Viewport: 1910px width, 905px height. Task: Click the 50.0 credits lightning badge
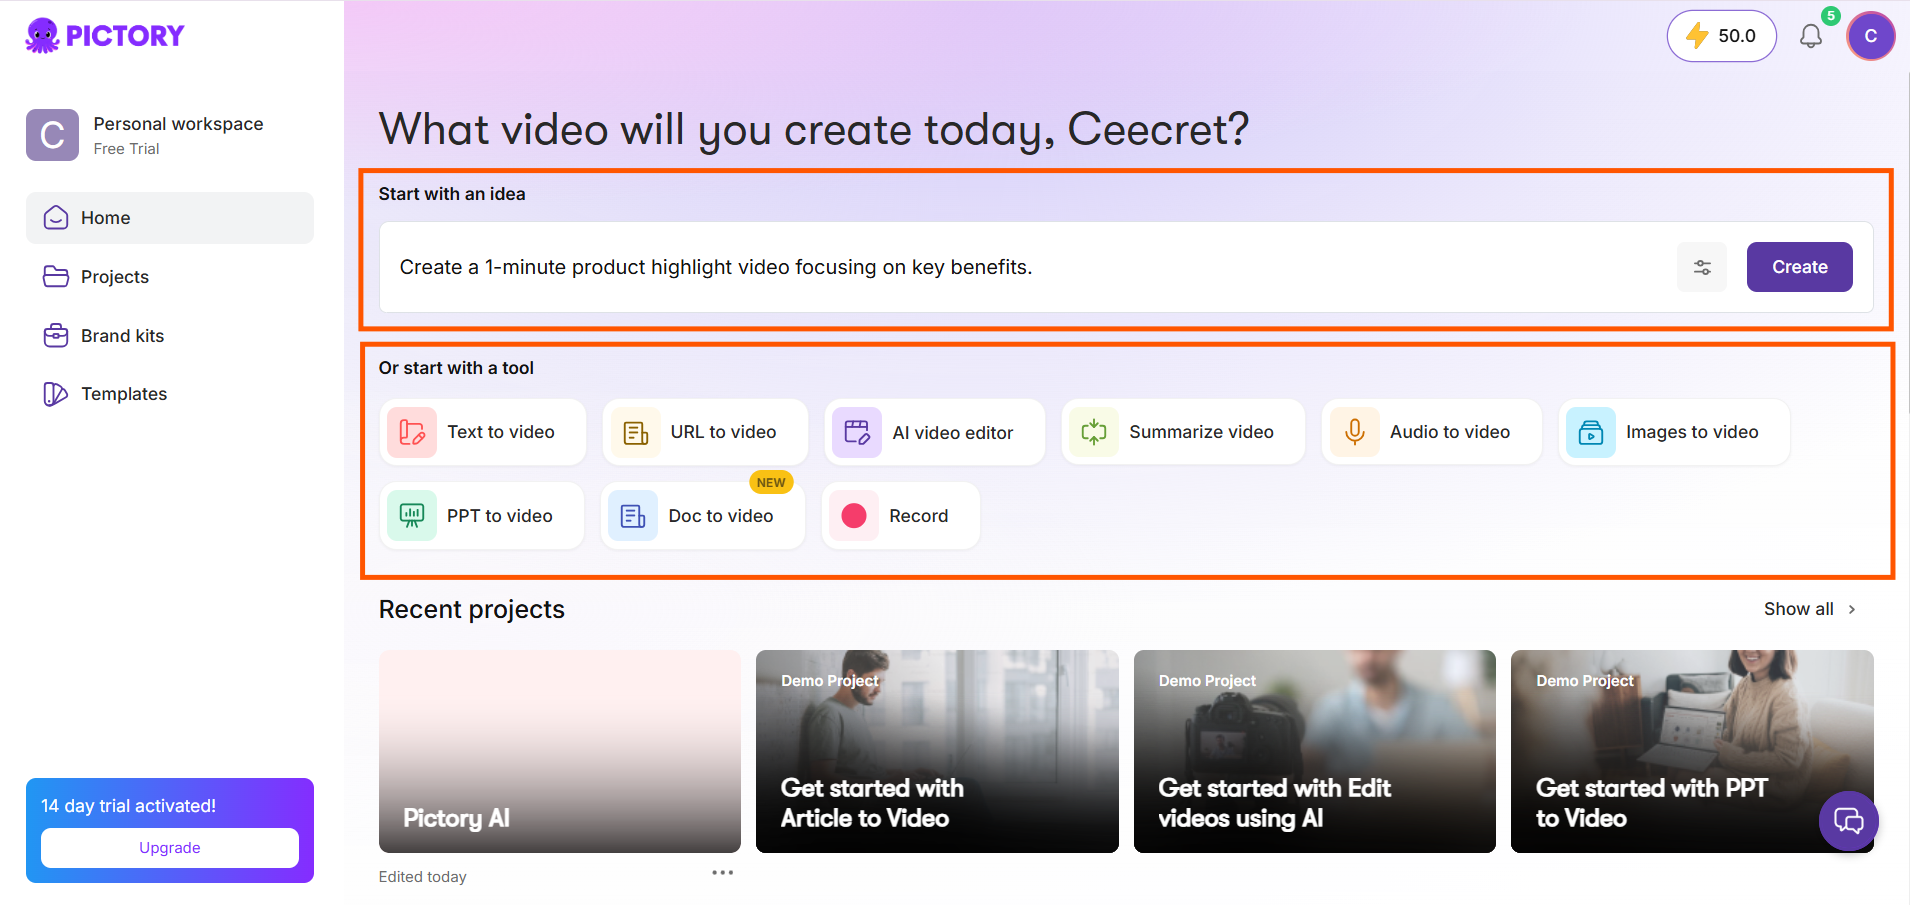pos(1721,36)
